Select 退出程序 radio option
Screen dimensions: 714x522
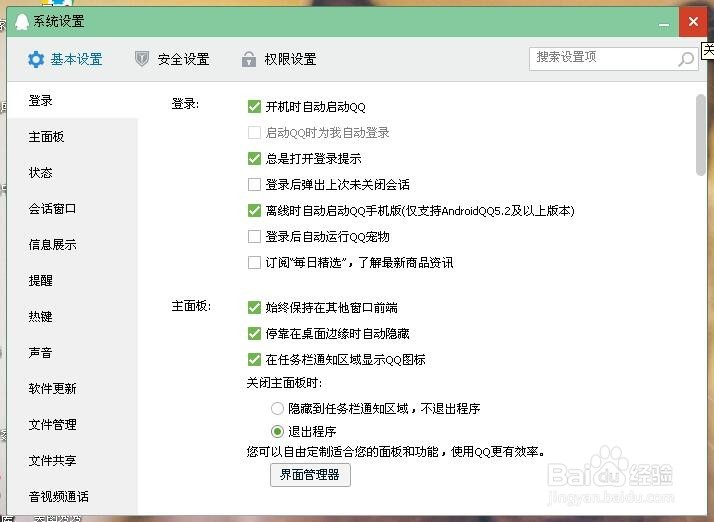point(277,431)
